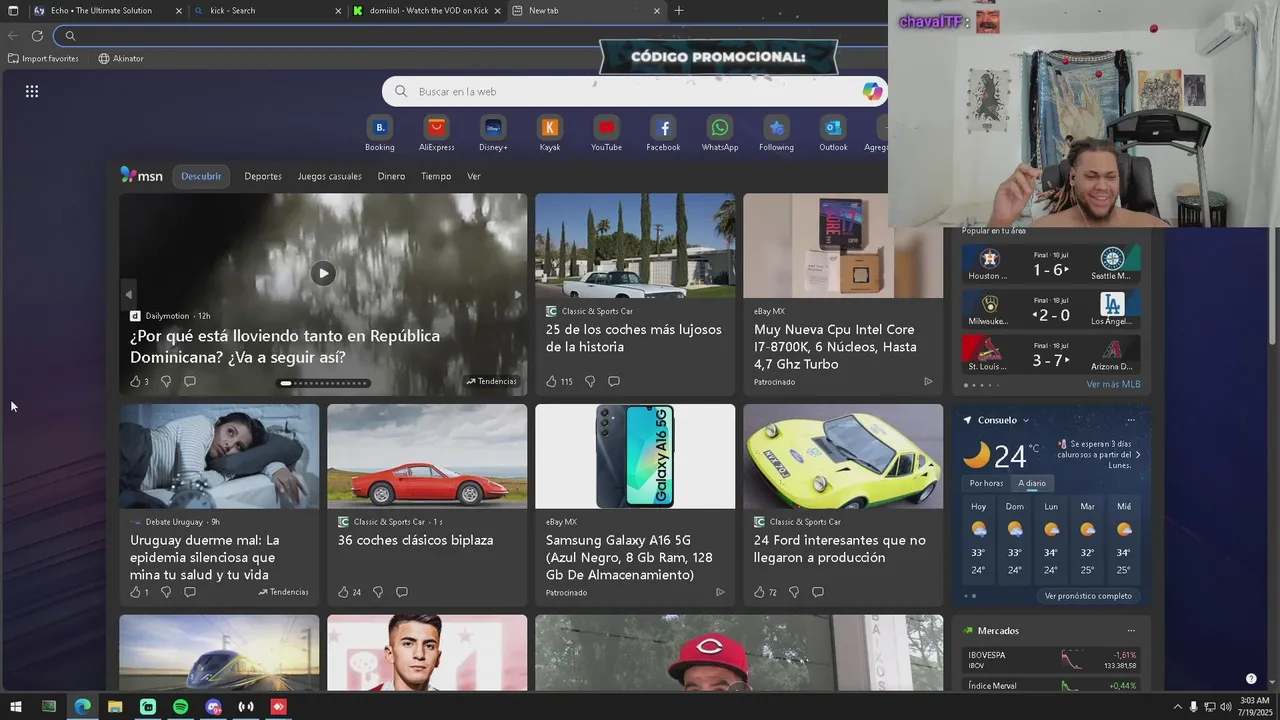This screenshot has width=1280, height=720.
Task: Open the YouTube shortcut icon
Action: point(606,128)
